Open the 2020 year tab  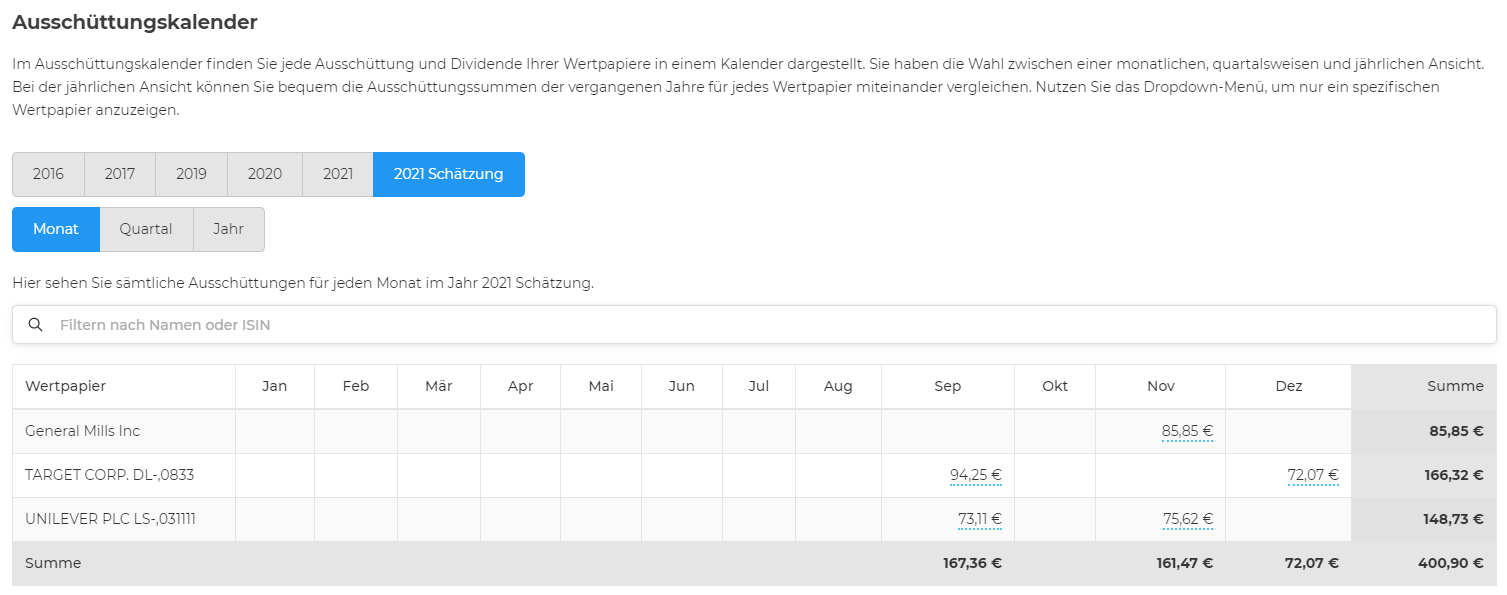click(x=265, y=174)
